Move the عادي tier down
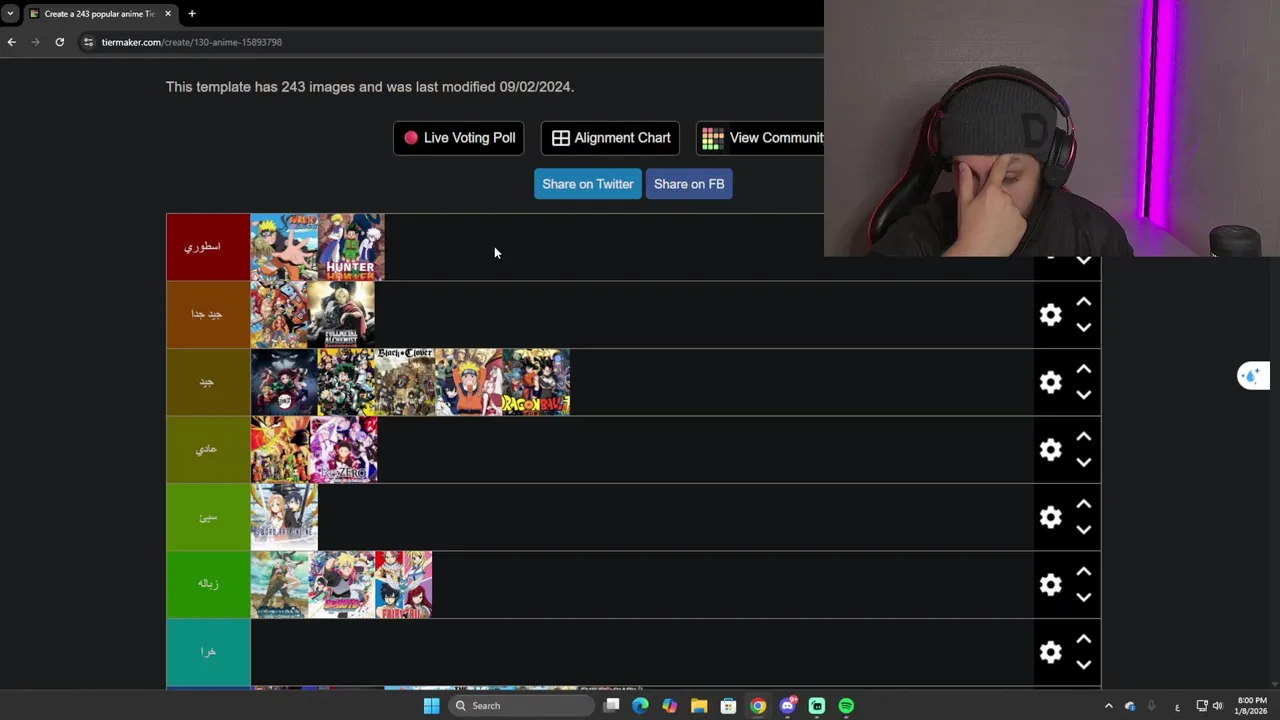1280x720 pixels. point(1083,463)
